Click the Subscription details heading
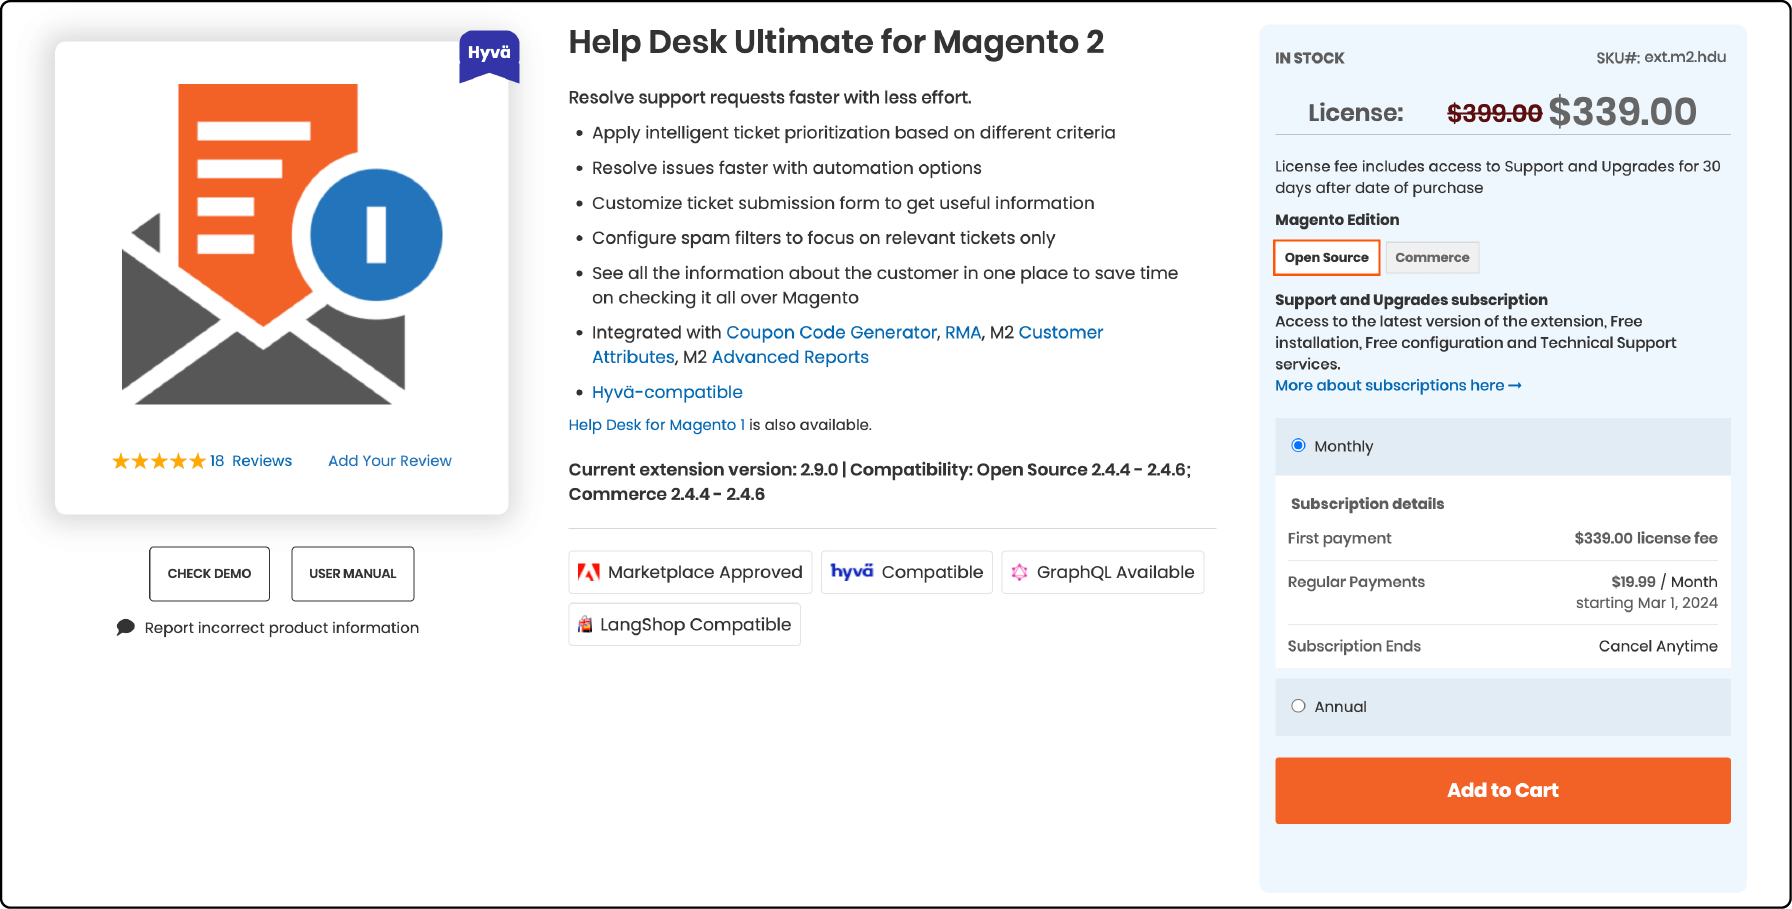 coord(1367,504)
